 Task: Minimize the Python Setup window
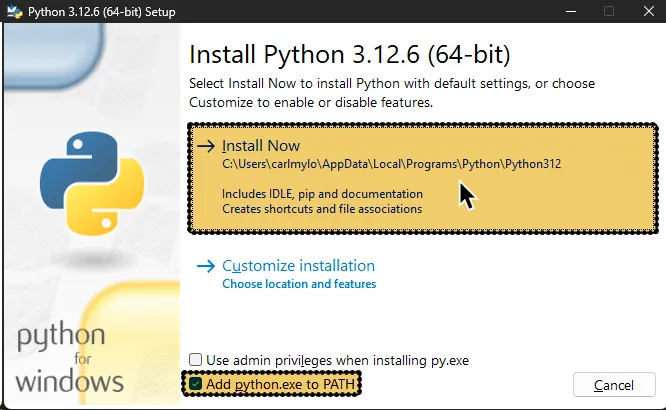click(571, 11)
